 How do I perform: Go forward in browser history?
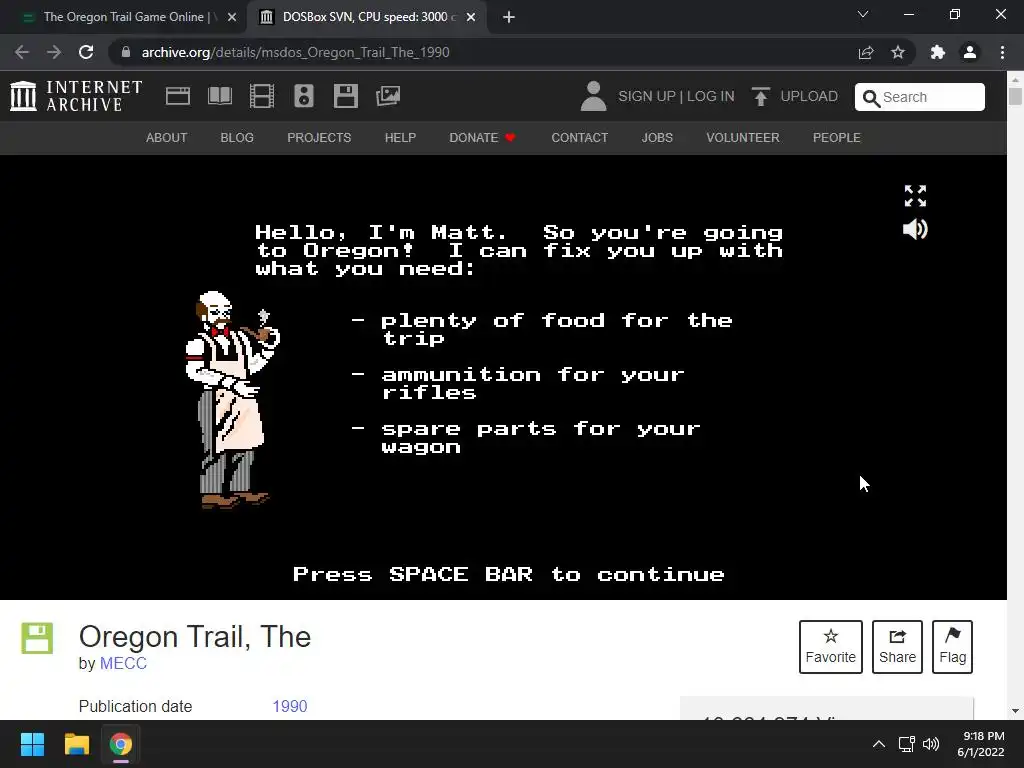(x=54, y=52)
